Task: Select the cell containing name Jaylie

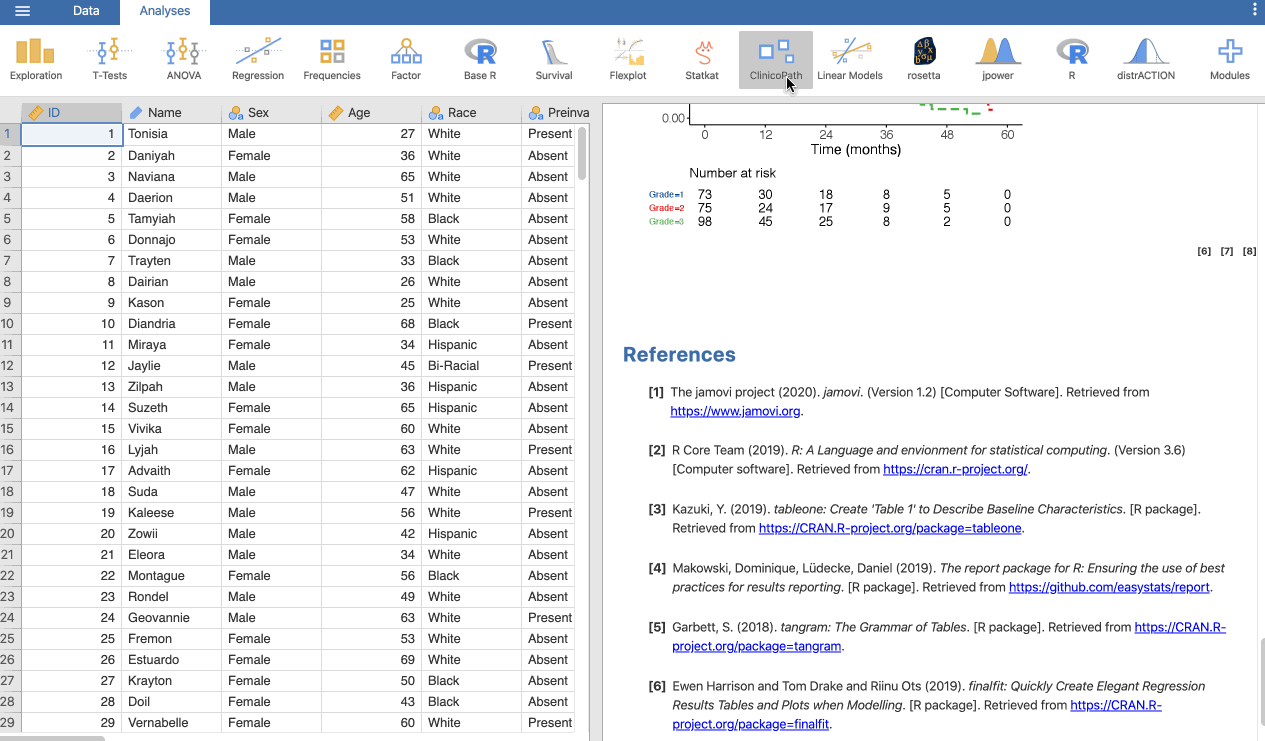Action: coord(171,365)
